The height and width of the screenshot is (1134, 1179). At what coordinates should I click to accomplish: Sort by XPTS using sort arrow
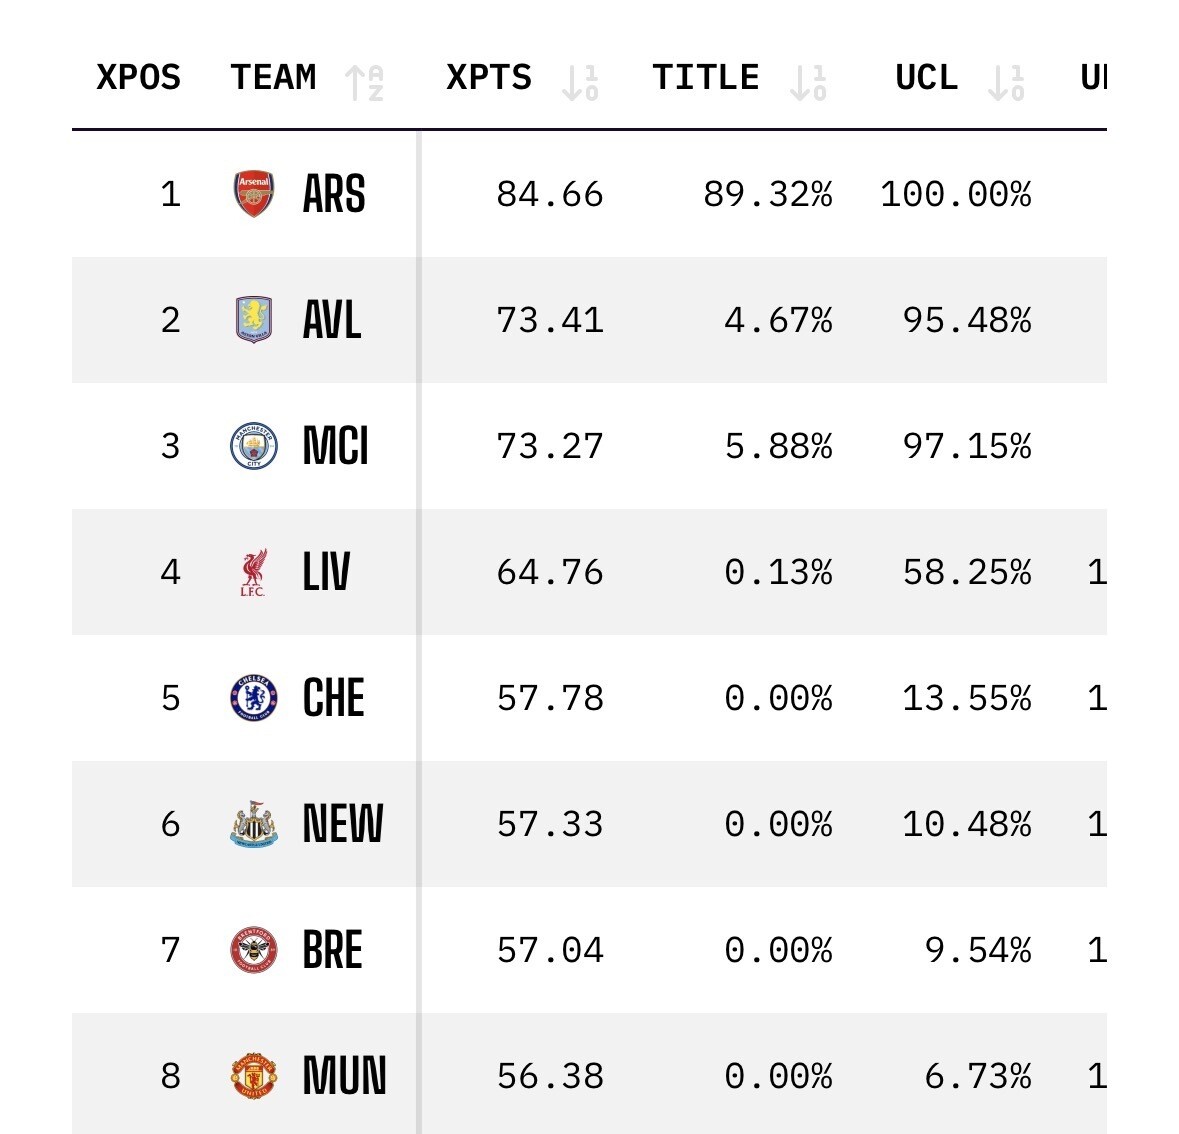click(x=580, y=82)
